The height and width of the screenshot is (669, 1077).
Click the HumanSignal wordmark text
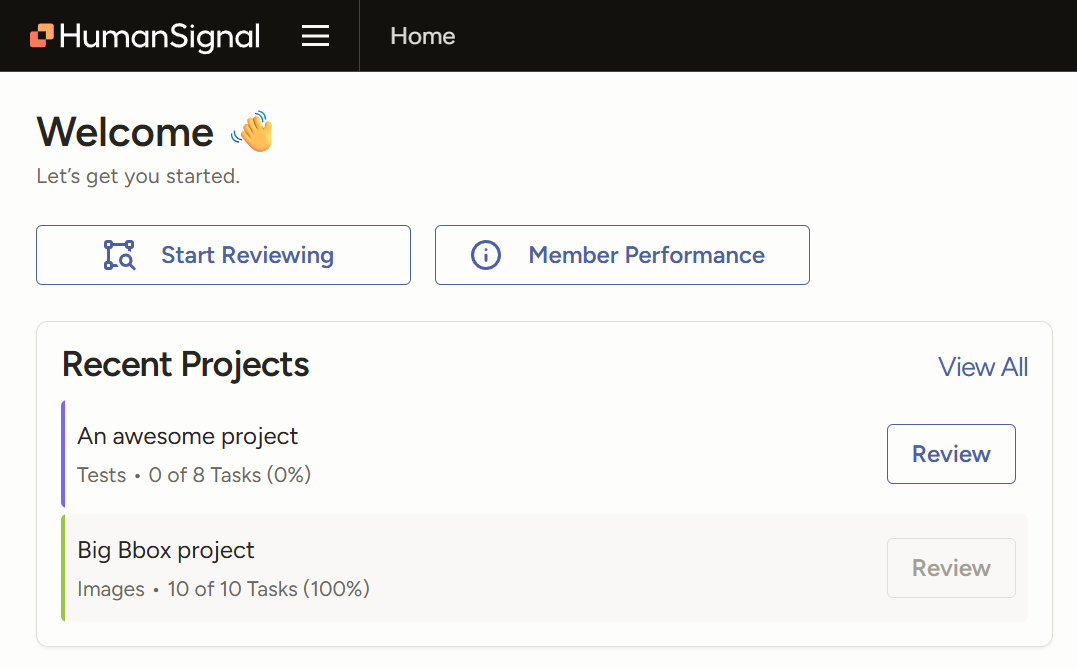coord(160,36)
